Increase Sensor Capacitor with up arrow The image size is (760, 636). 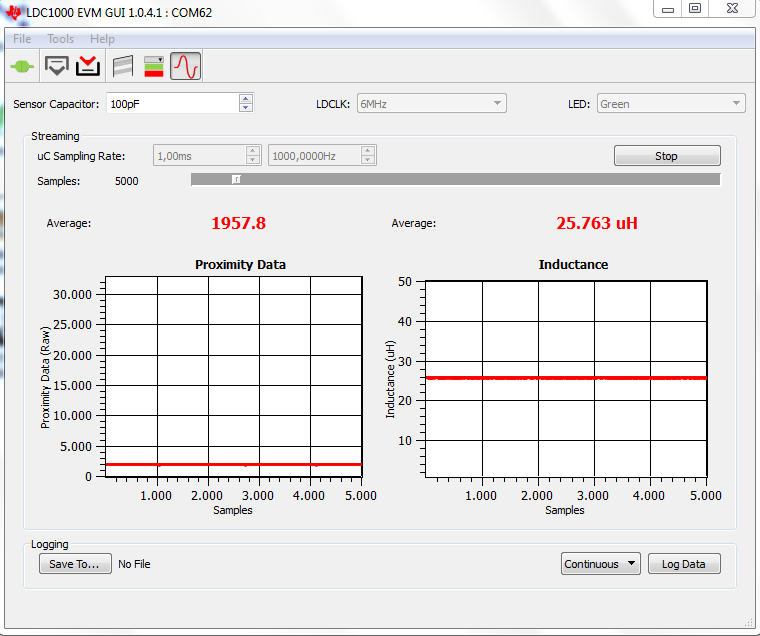(x=246, y=99)
